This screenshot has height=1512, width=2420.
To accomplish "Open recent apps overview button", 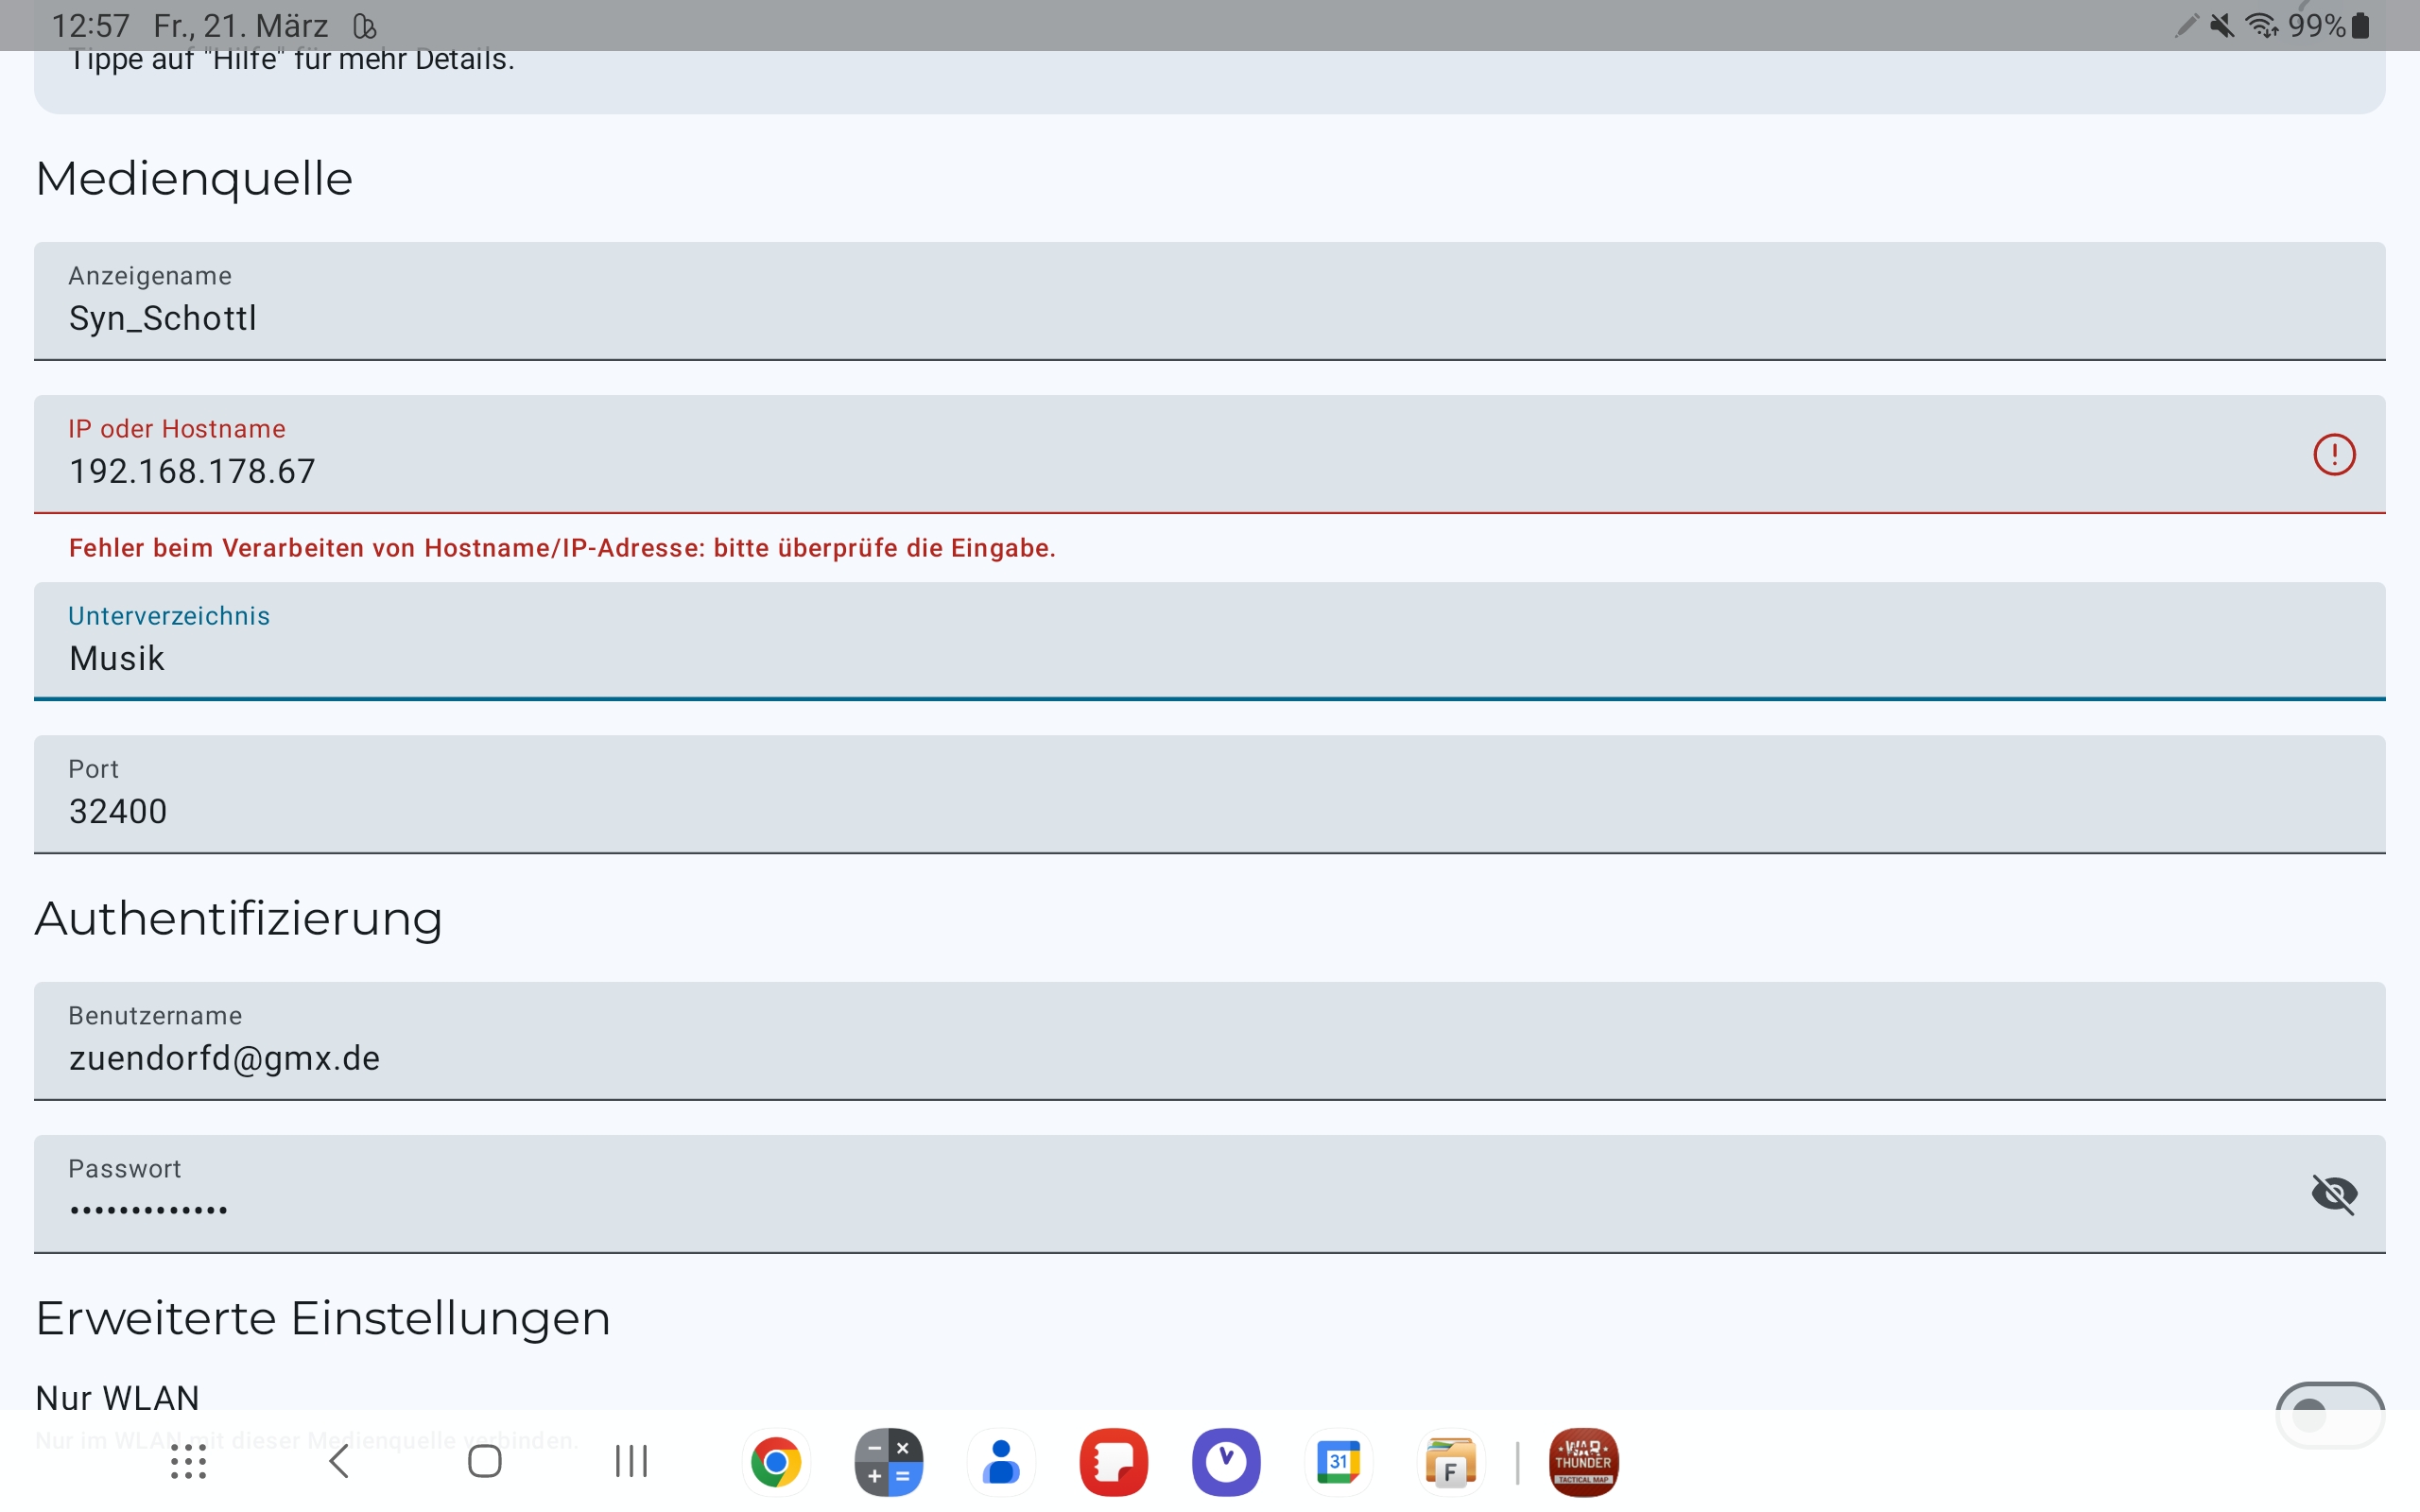I will (631, 1461).
